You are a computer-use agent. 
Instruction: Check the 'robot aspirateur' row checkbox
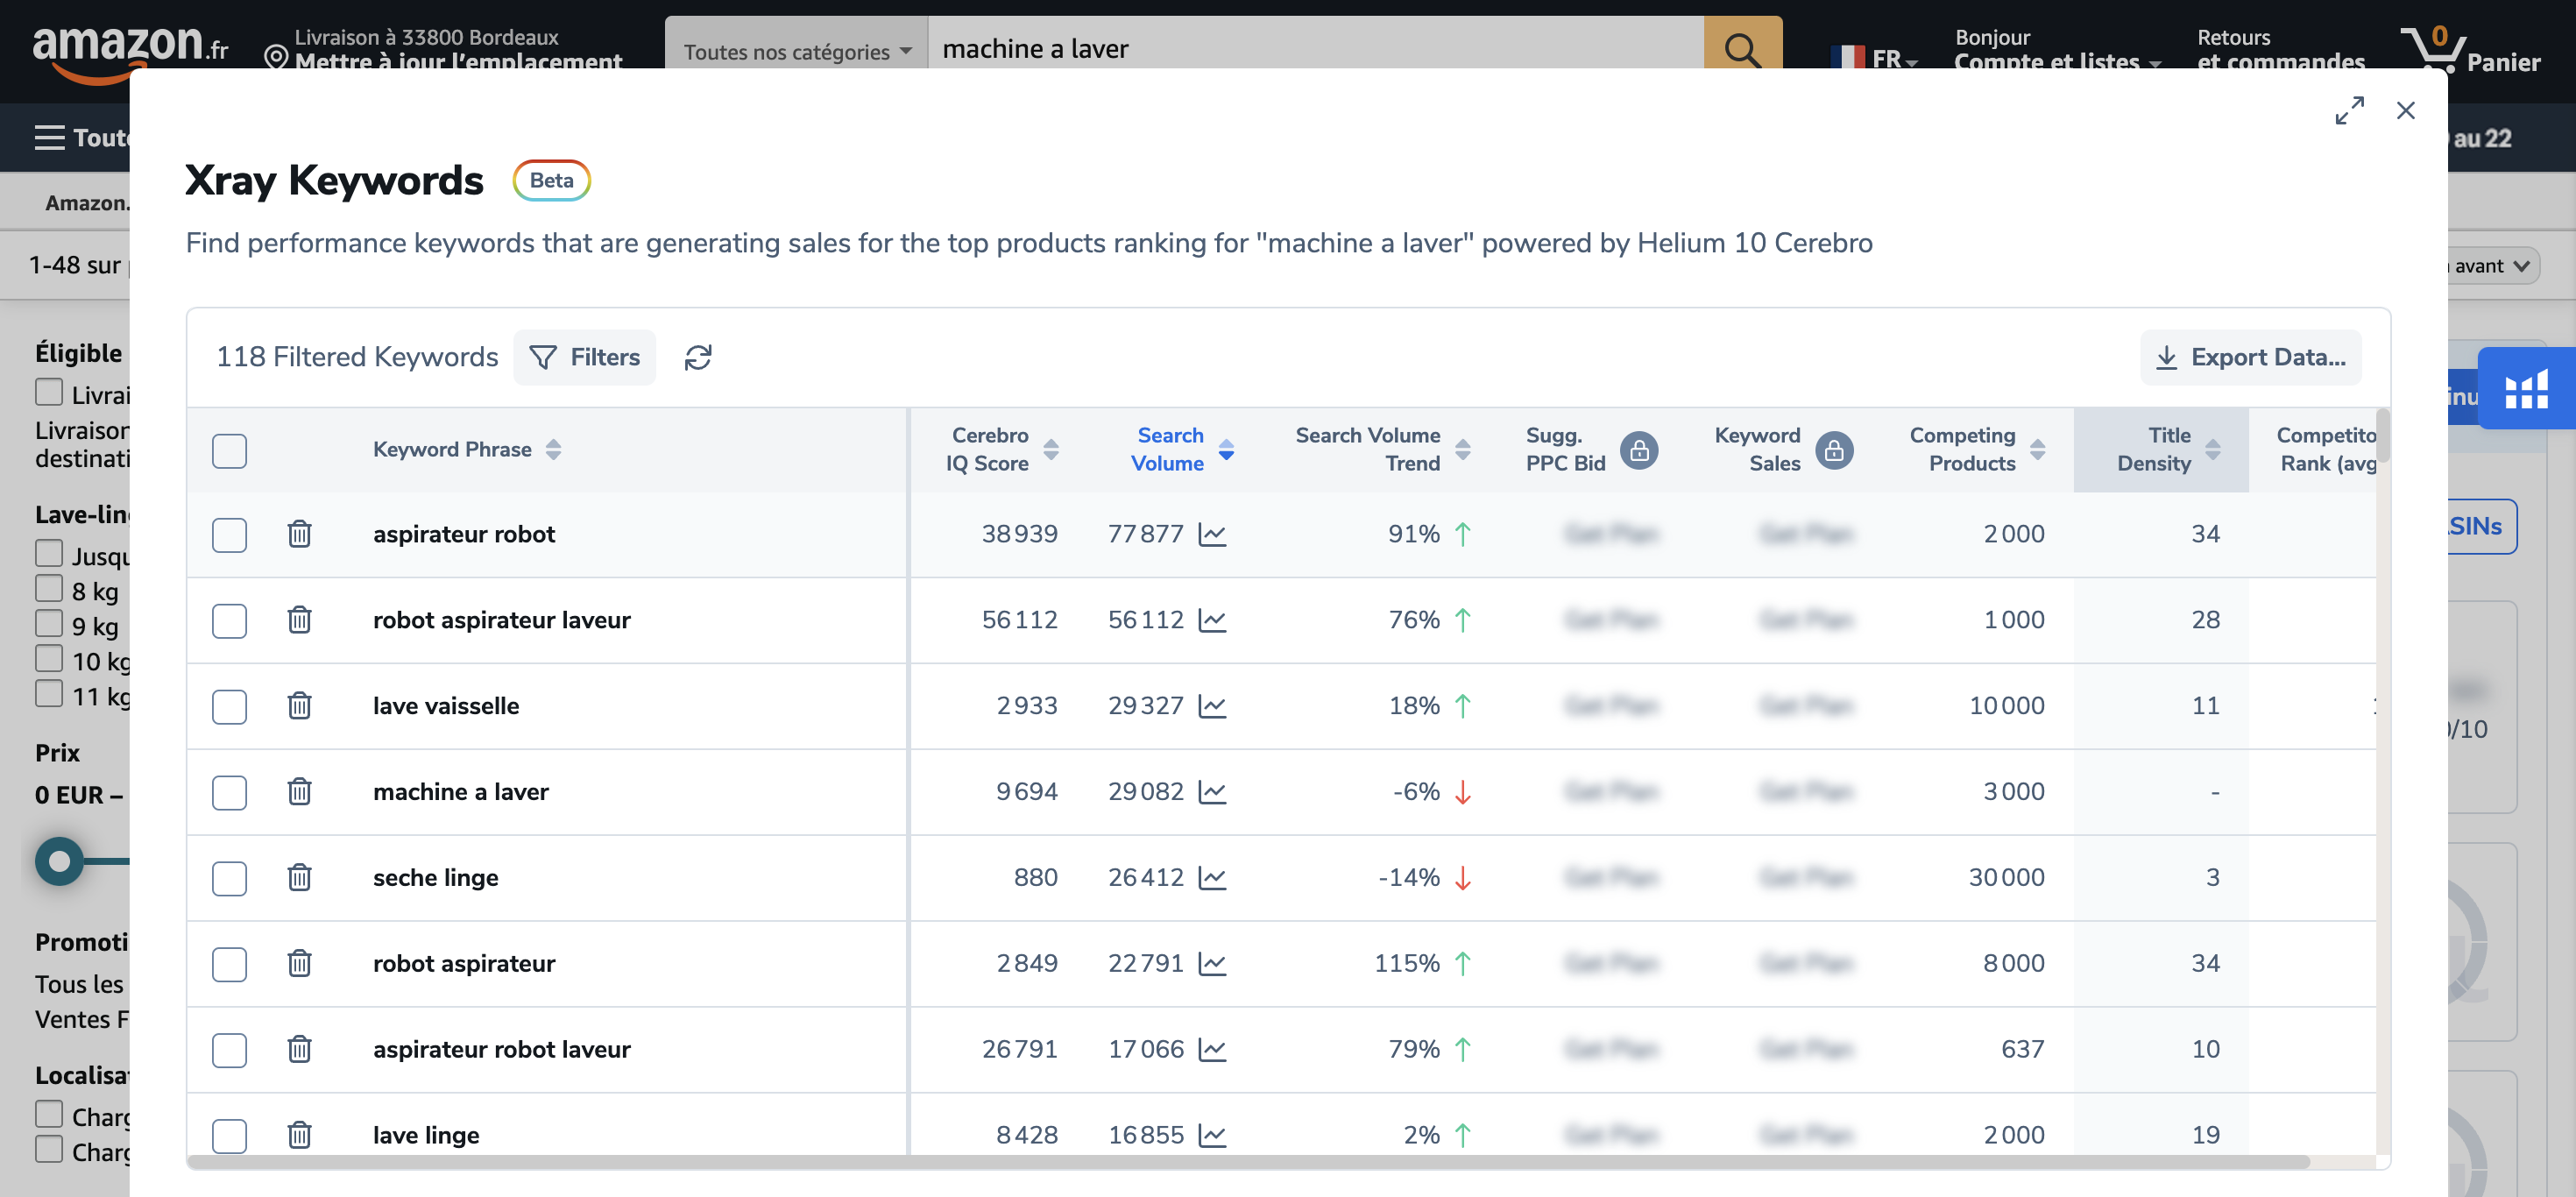click(x=229, y=965)
